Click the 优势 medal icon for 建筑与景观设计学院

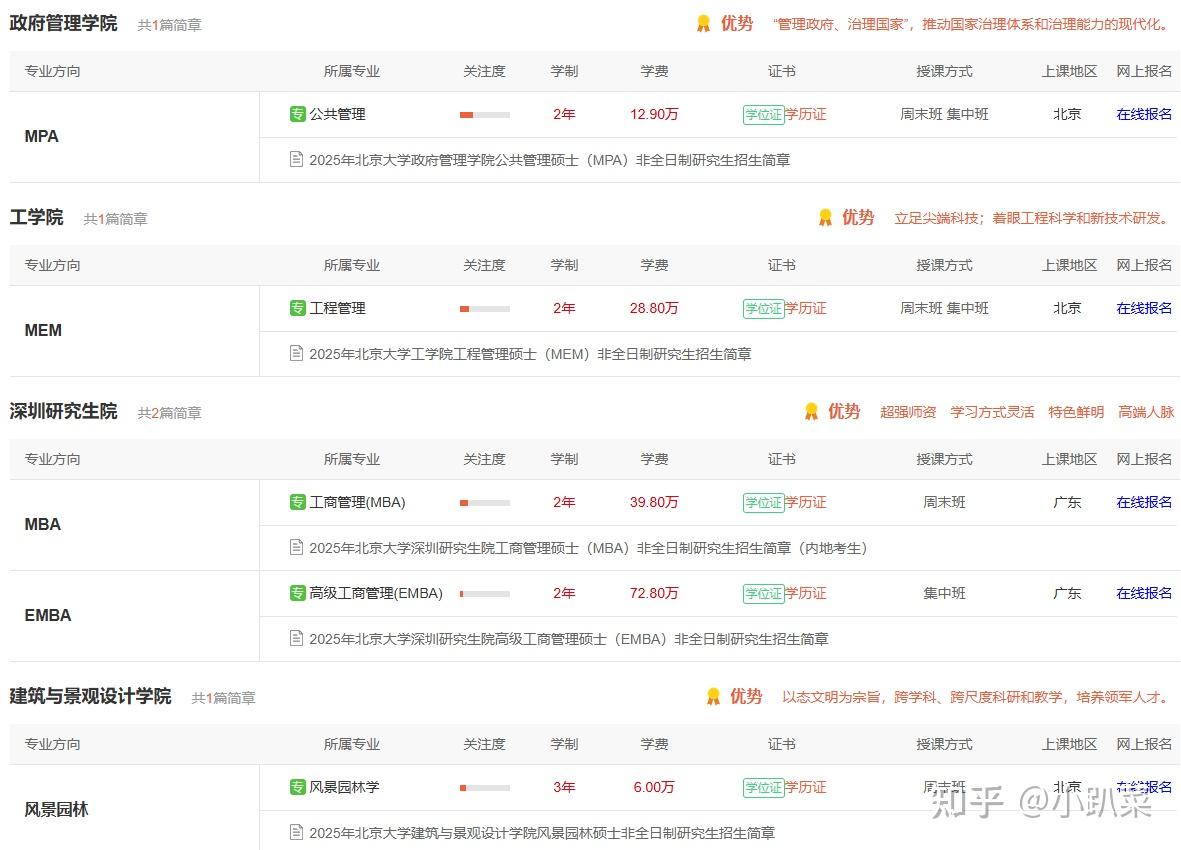(x=713, y=696)
